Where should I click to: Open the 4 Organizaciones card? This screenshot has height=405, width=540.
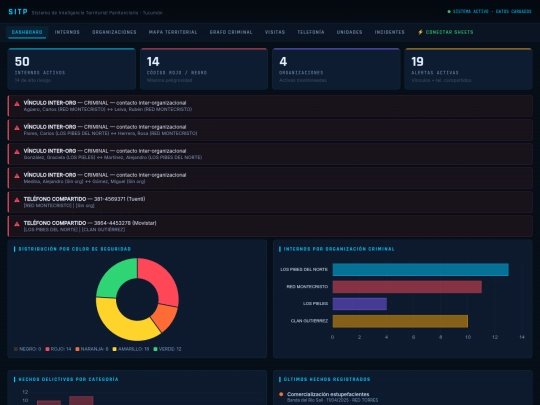tap(336, 69)
